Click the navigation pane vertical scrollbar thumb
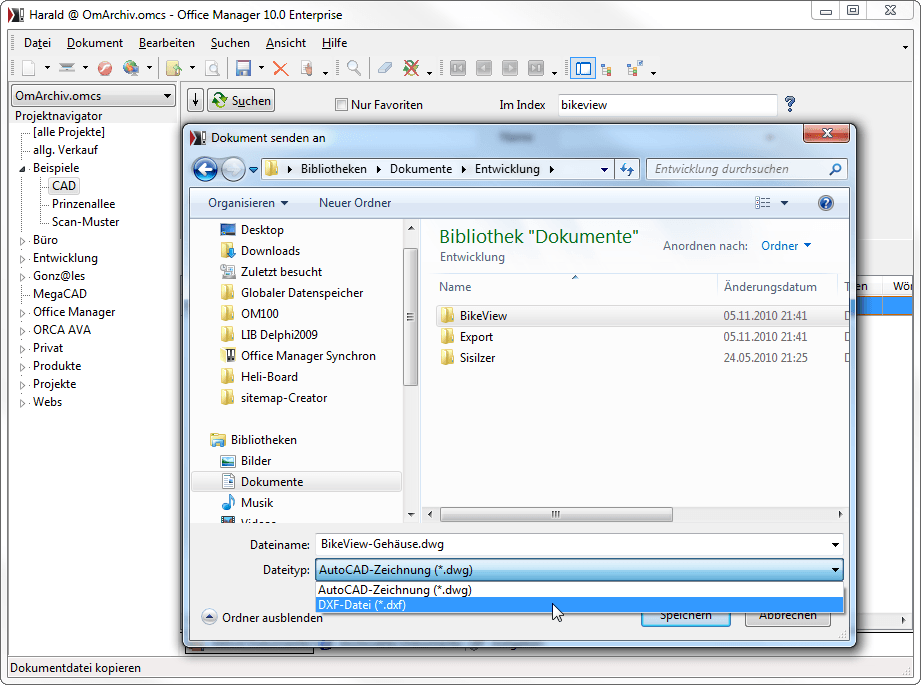This screenshot has width=921, height=685. (x=411, y=317)
